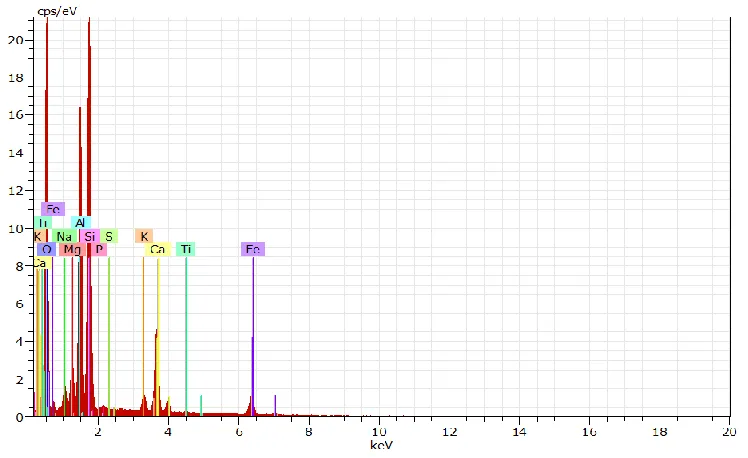Select the Na element label
Viewport: 748px width, 458px height.
64,236
